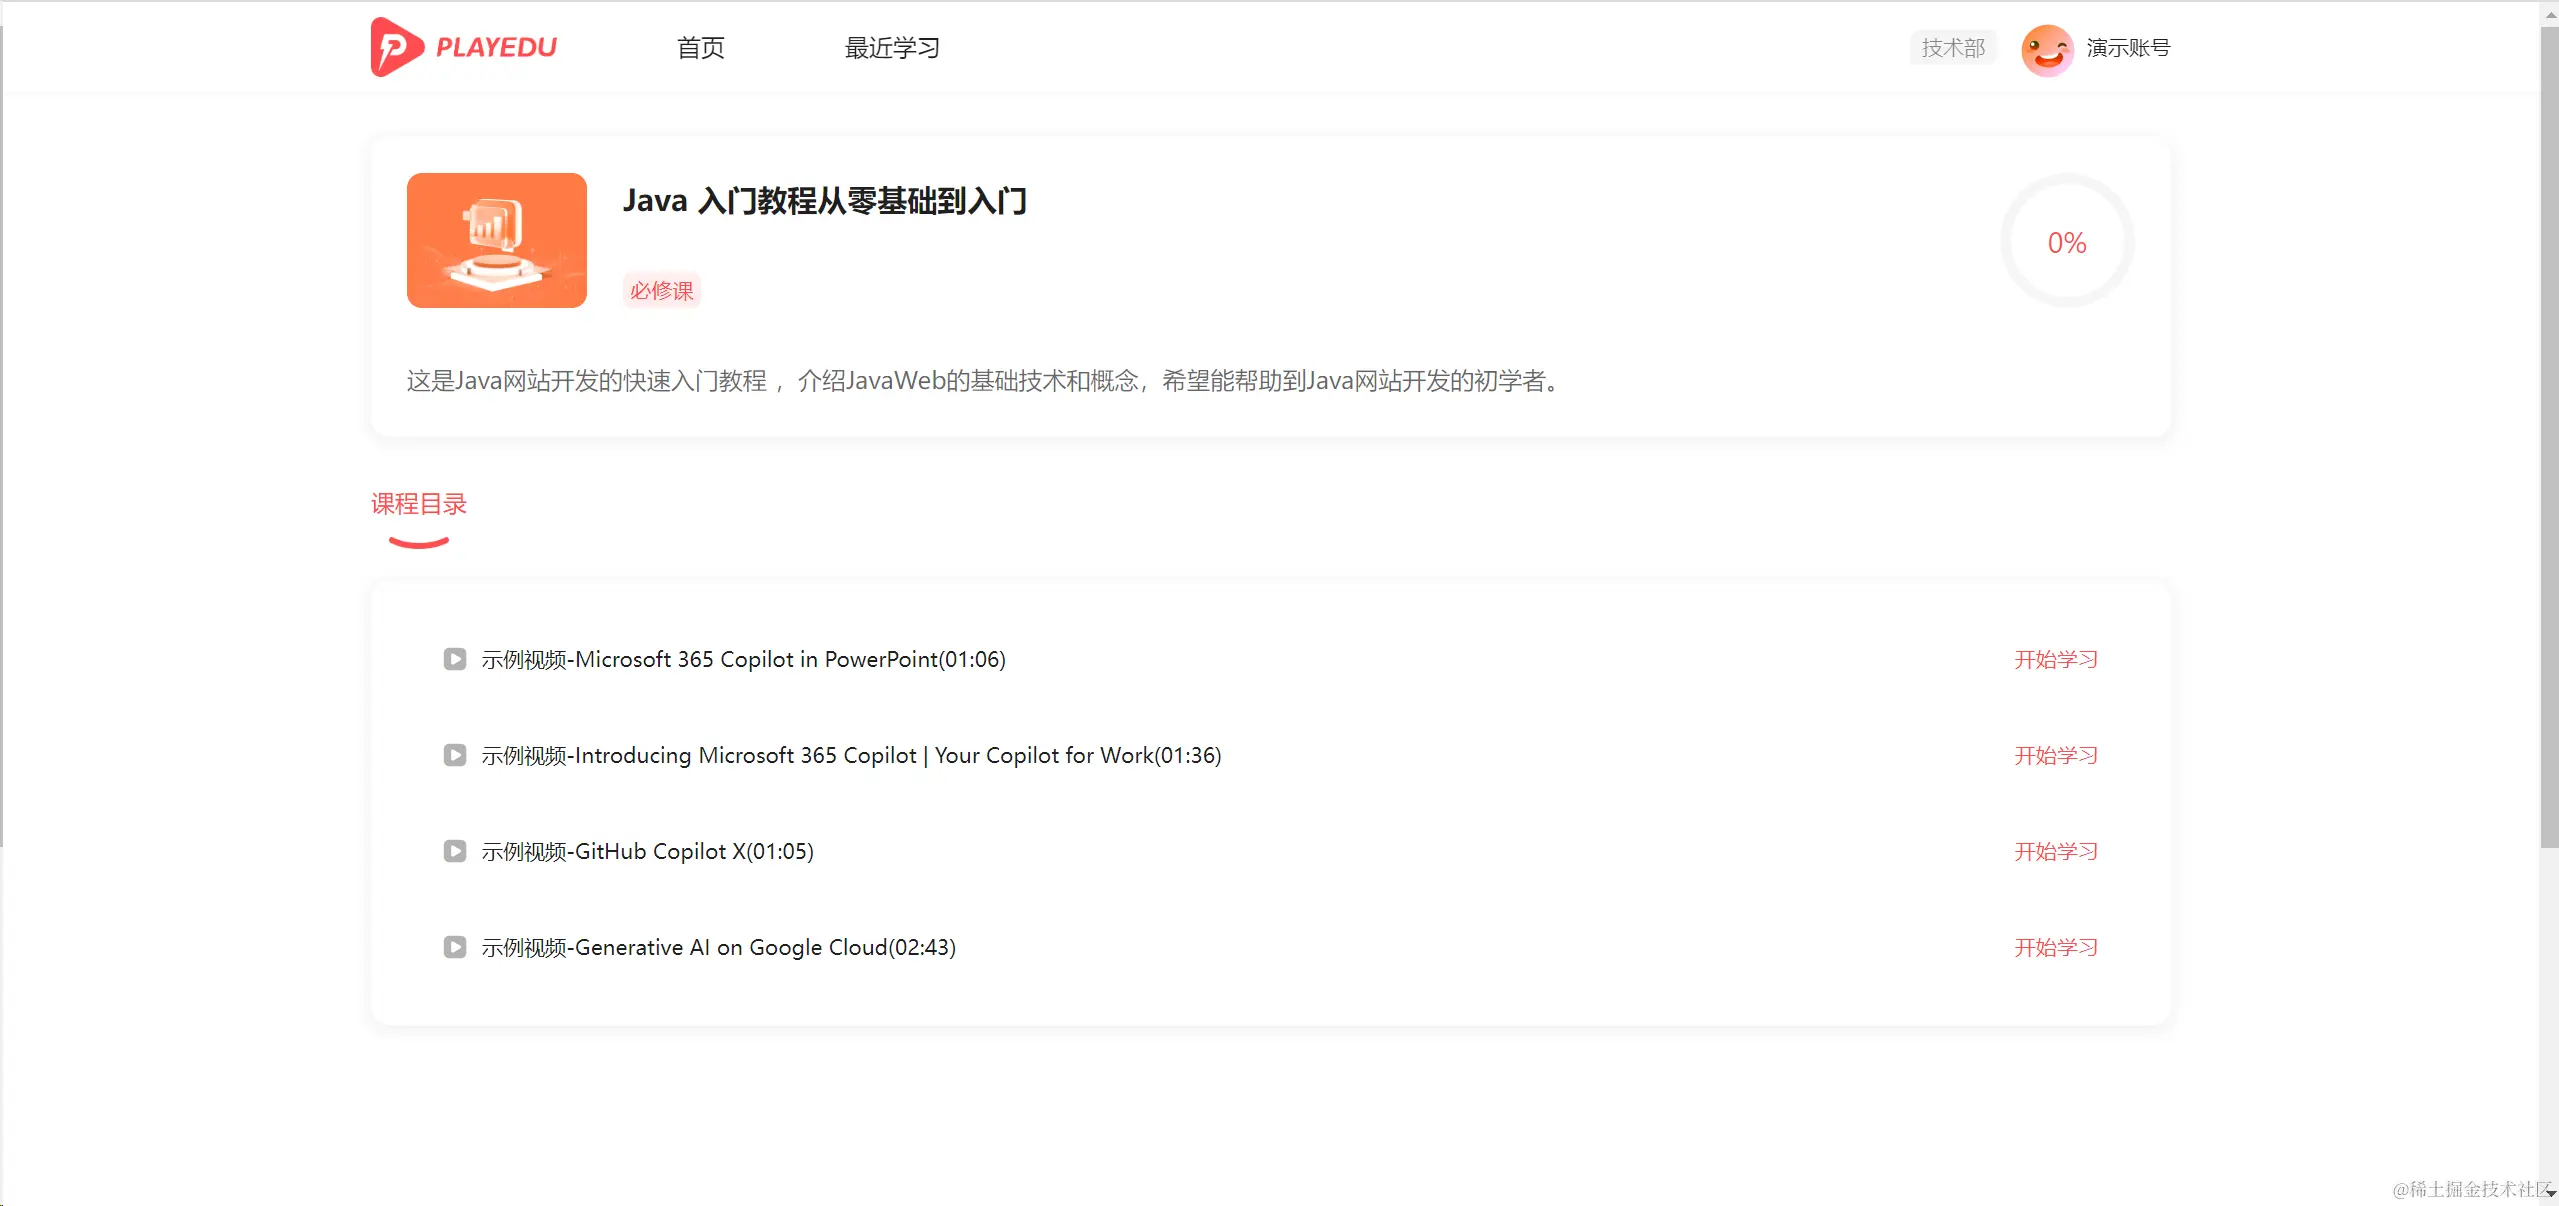This screenshot has width=2559, height=1206.
Task: Open the 首页 navigation item
Action: tap(700, 48)
